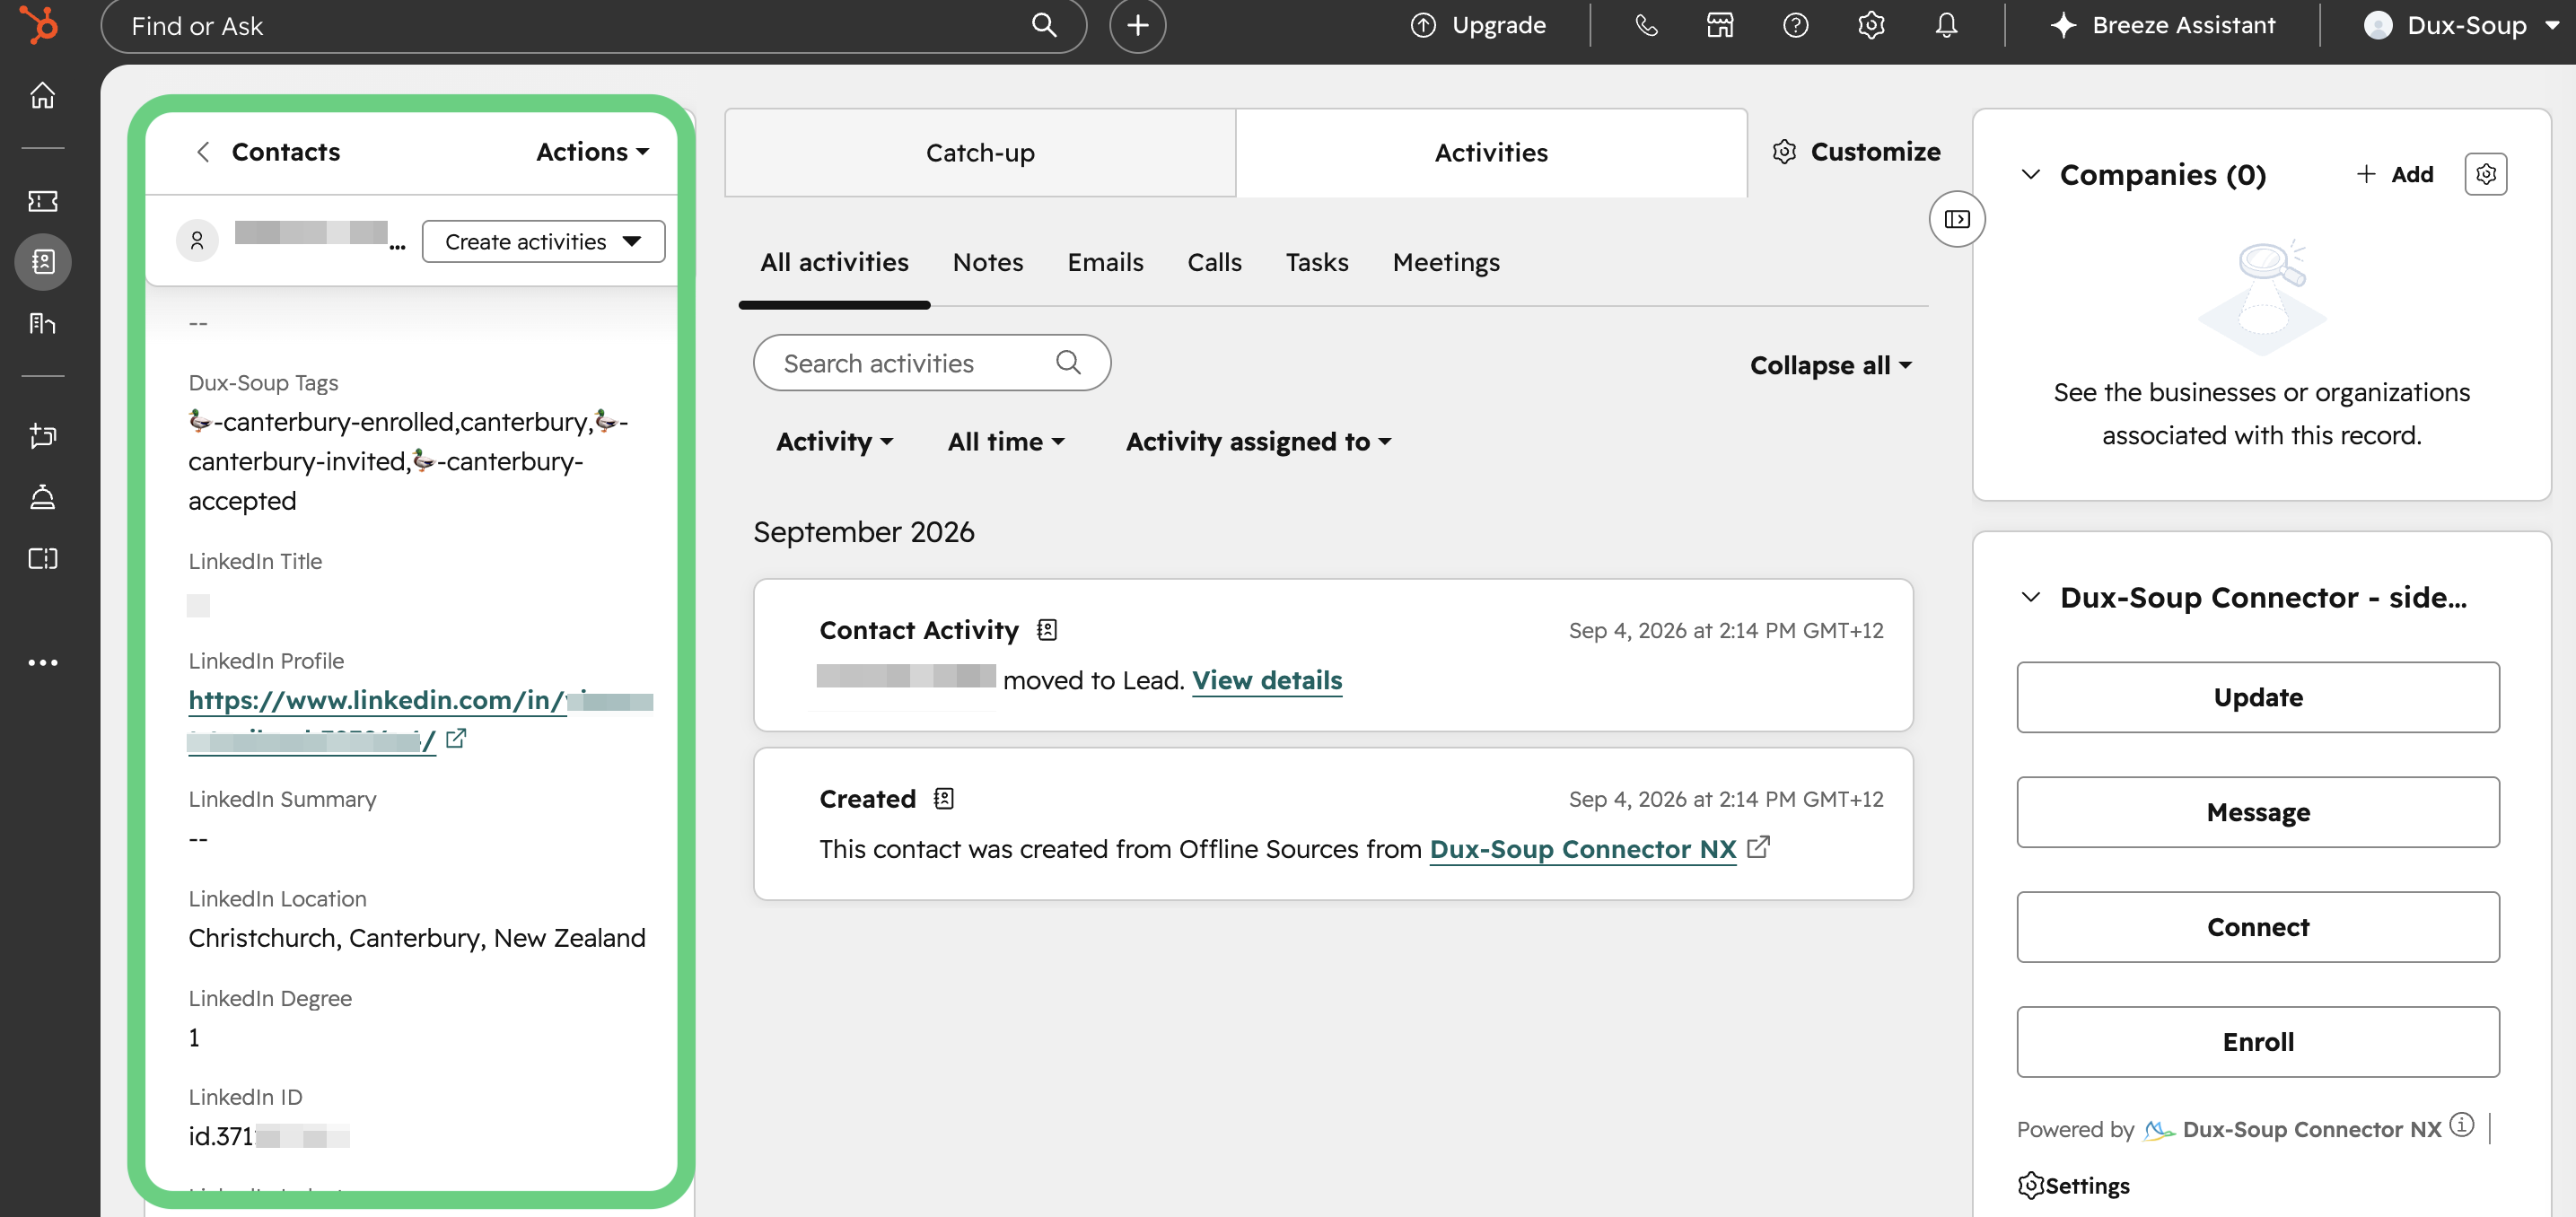Viewport: 2576px width, 1217px height.
Task: Open the All time filter dropdown
Action: tap(1006, 442)
